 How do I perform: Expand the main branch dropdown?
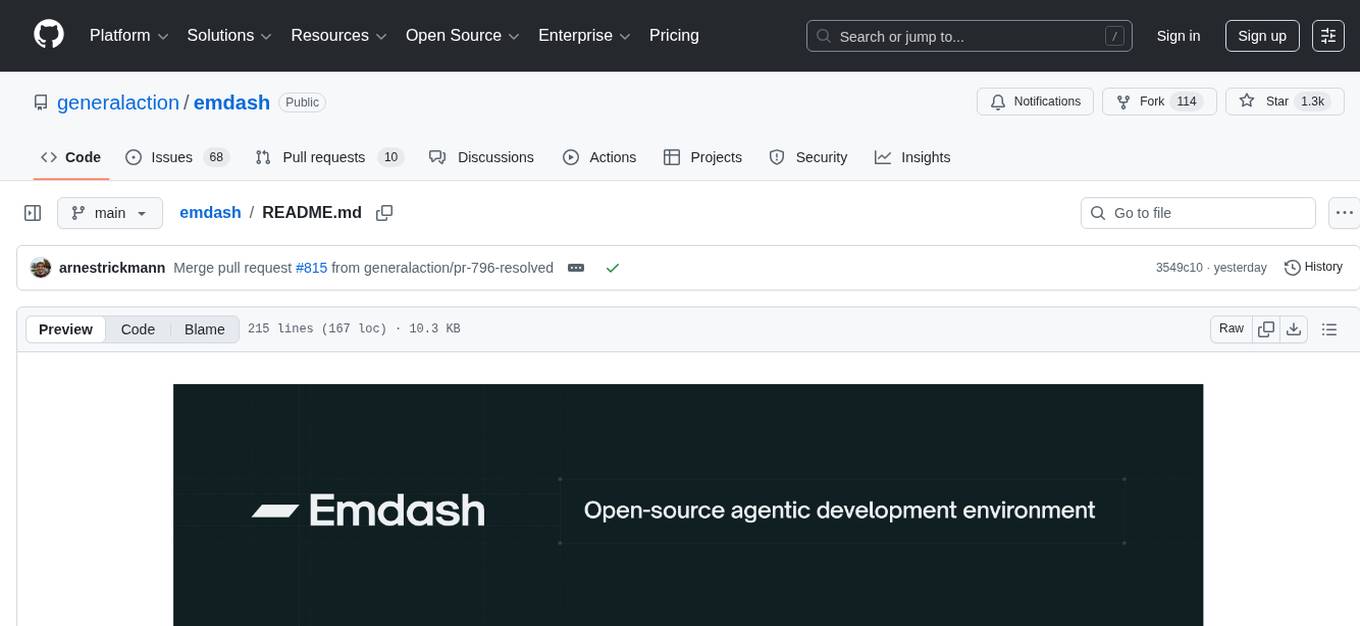[x=109, y=212]
